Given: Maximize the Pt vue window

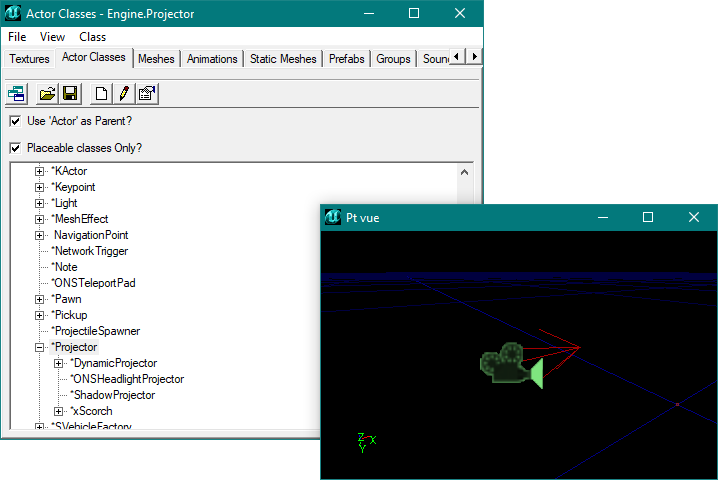Looking at the screenshot, I should [x=648, y=217].
